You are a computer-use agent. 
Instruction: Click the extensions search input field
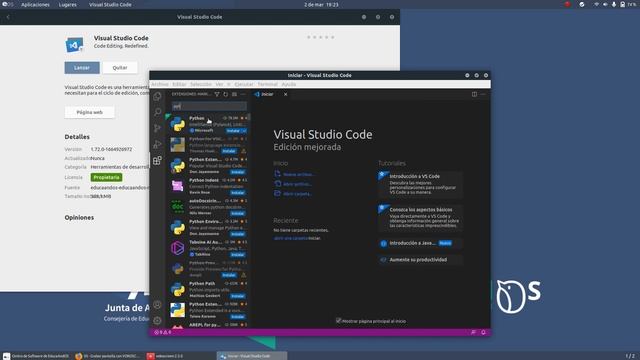[209, 107]
